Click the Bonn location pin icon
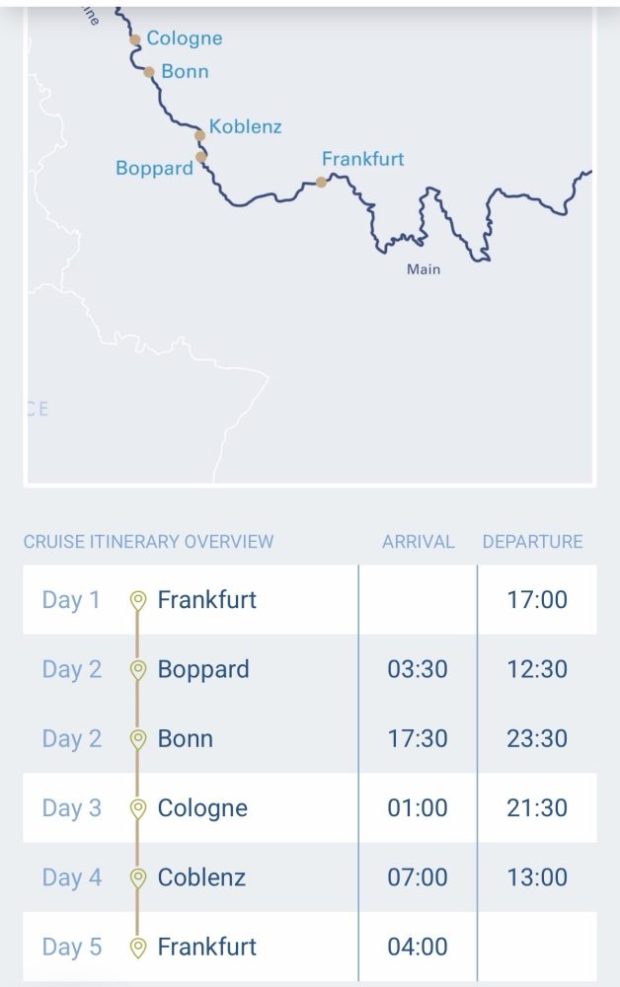 [x=139, y=739]
